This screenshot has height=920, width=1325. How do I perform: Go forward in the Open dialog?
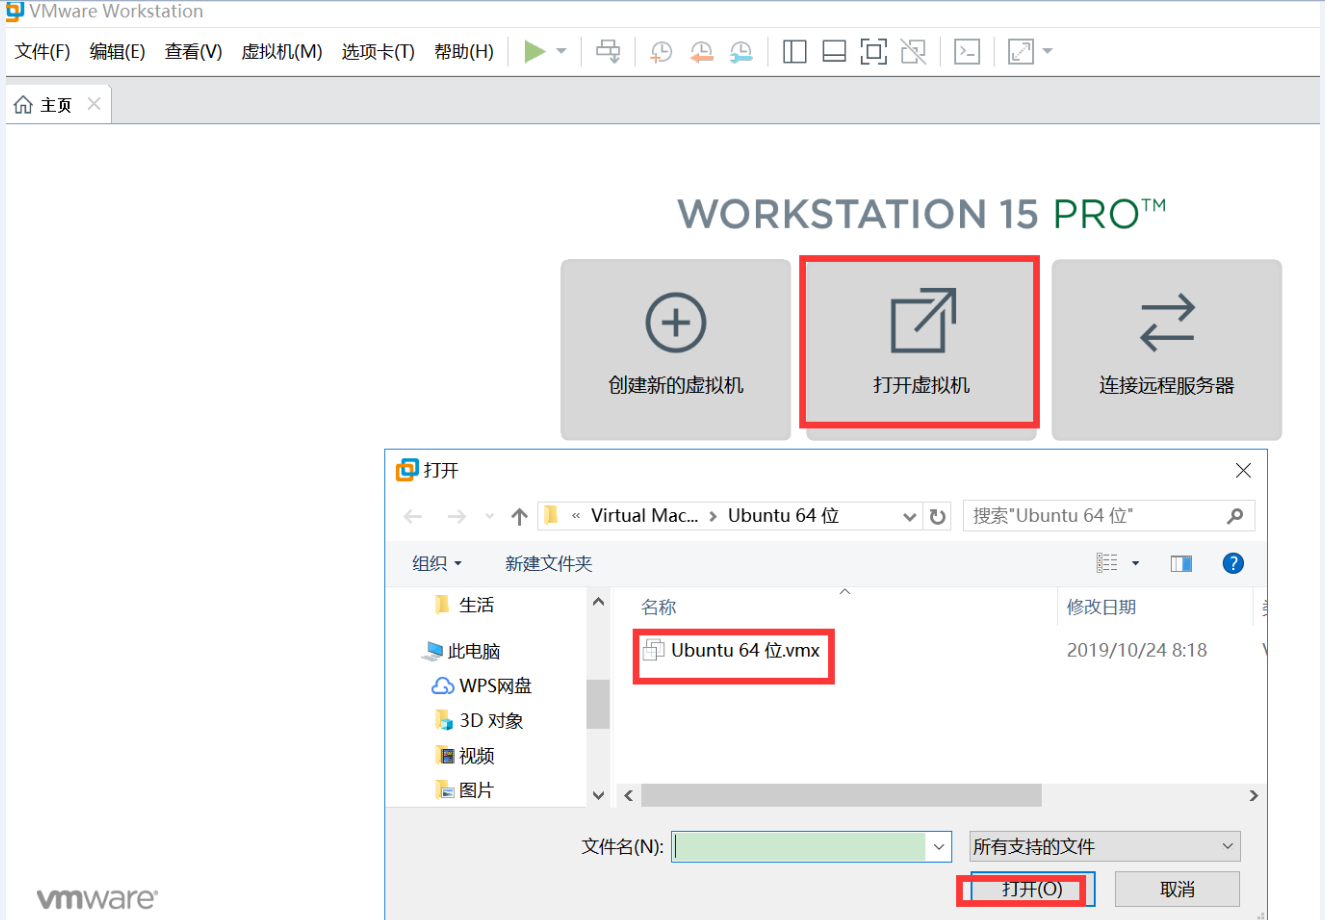click(457, 516)
